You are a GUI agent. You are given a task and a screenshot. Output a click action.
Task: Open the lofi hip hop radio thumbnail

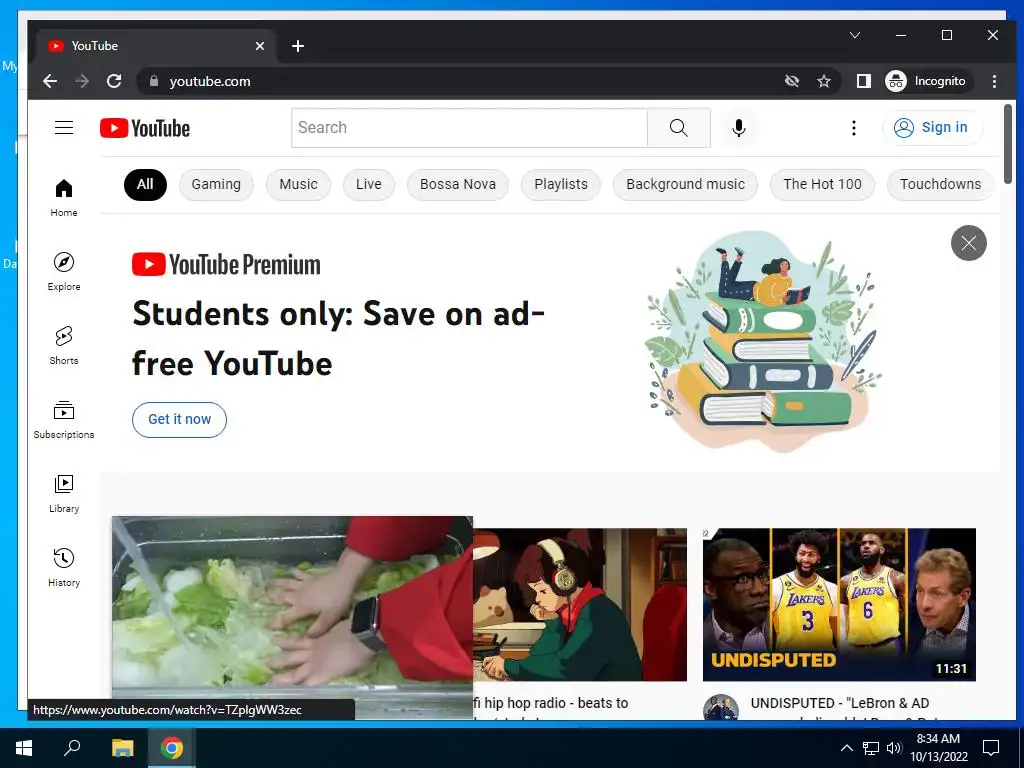tap(580, 605)
